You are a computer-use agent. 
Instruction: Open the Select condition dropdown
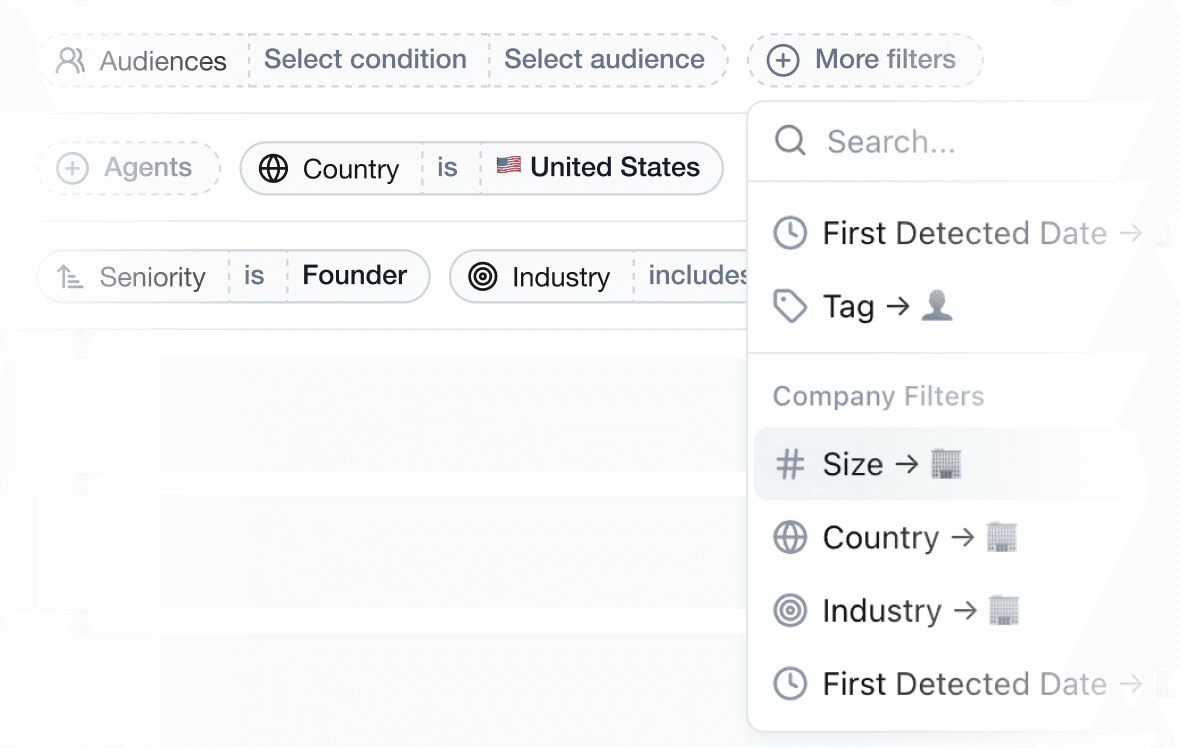(x=365, y=60)
